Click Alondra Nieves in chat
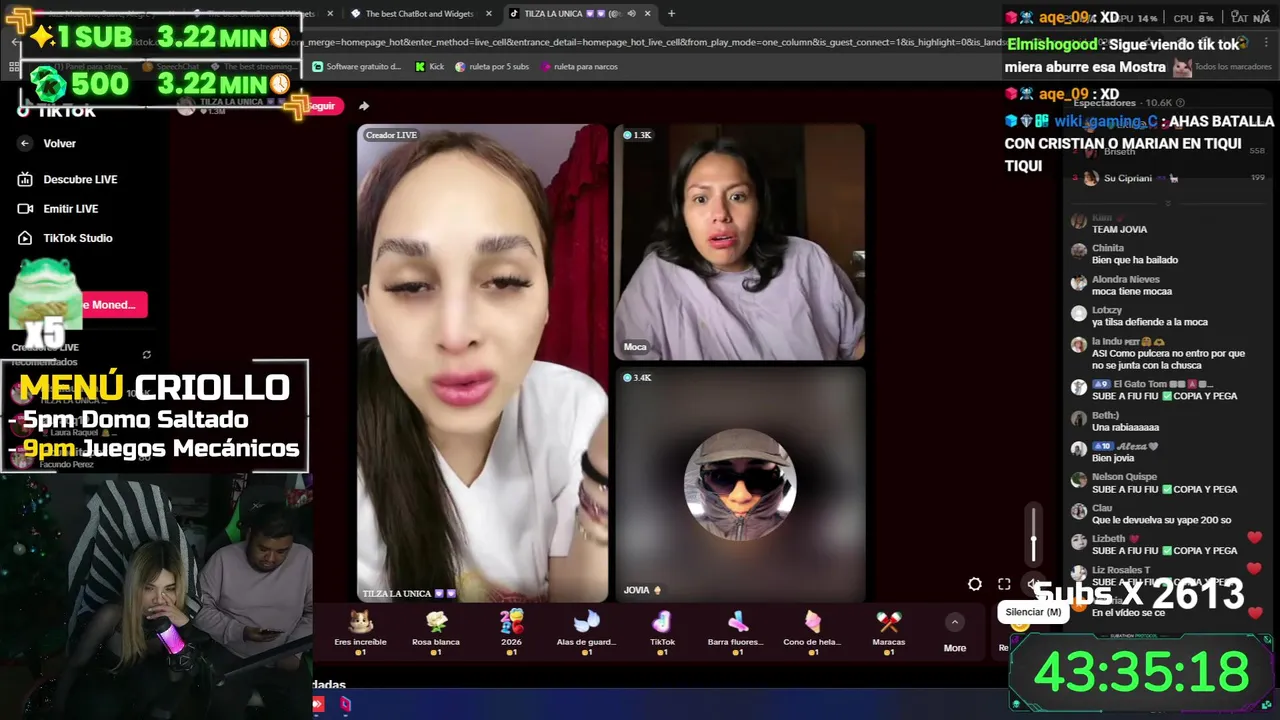The height and width of the screenshot is (720, 1280). pyautogui.click(x=1126, y=279)
